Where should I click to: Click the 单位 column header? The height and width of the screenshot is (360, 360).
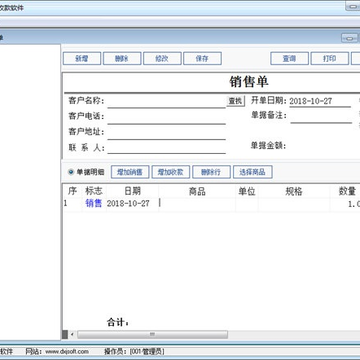(247, 191)
